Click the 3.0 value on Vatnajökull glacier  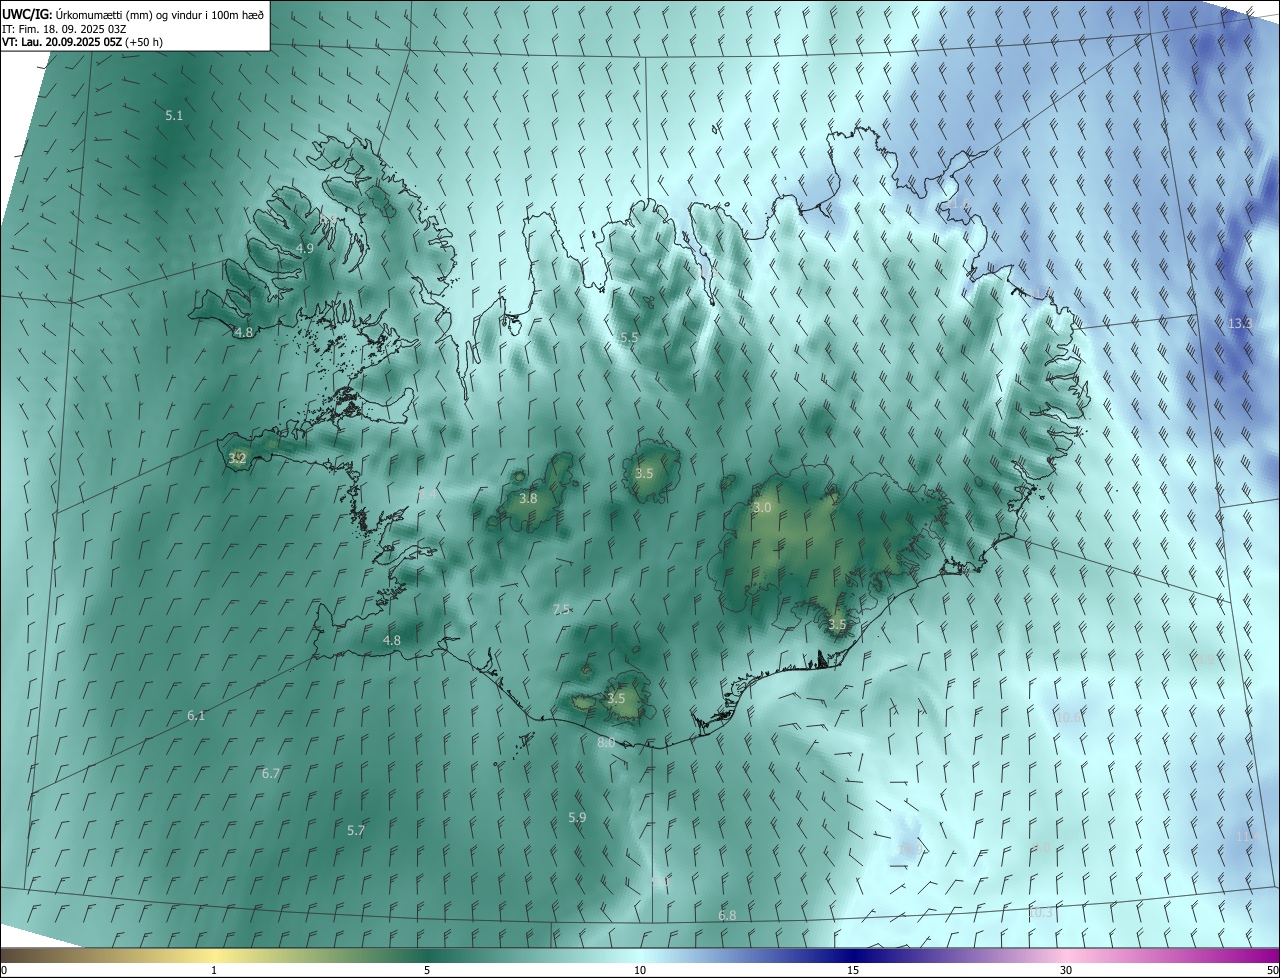tap(762, 508)
